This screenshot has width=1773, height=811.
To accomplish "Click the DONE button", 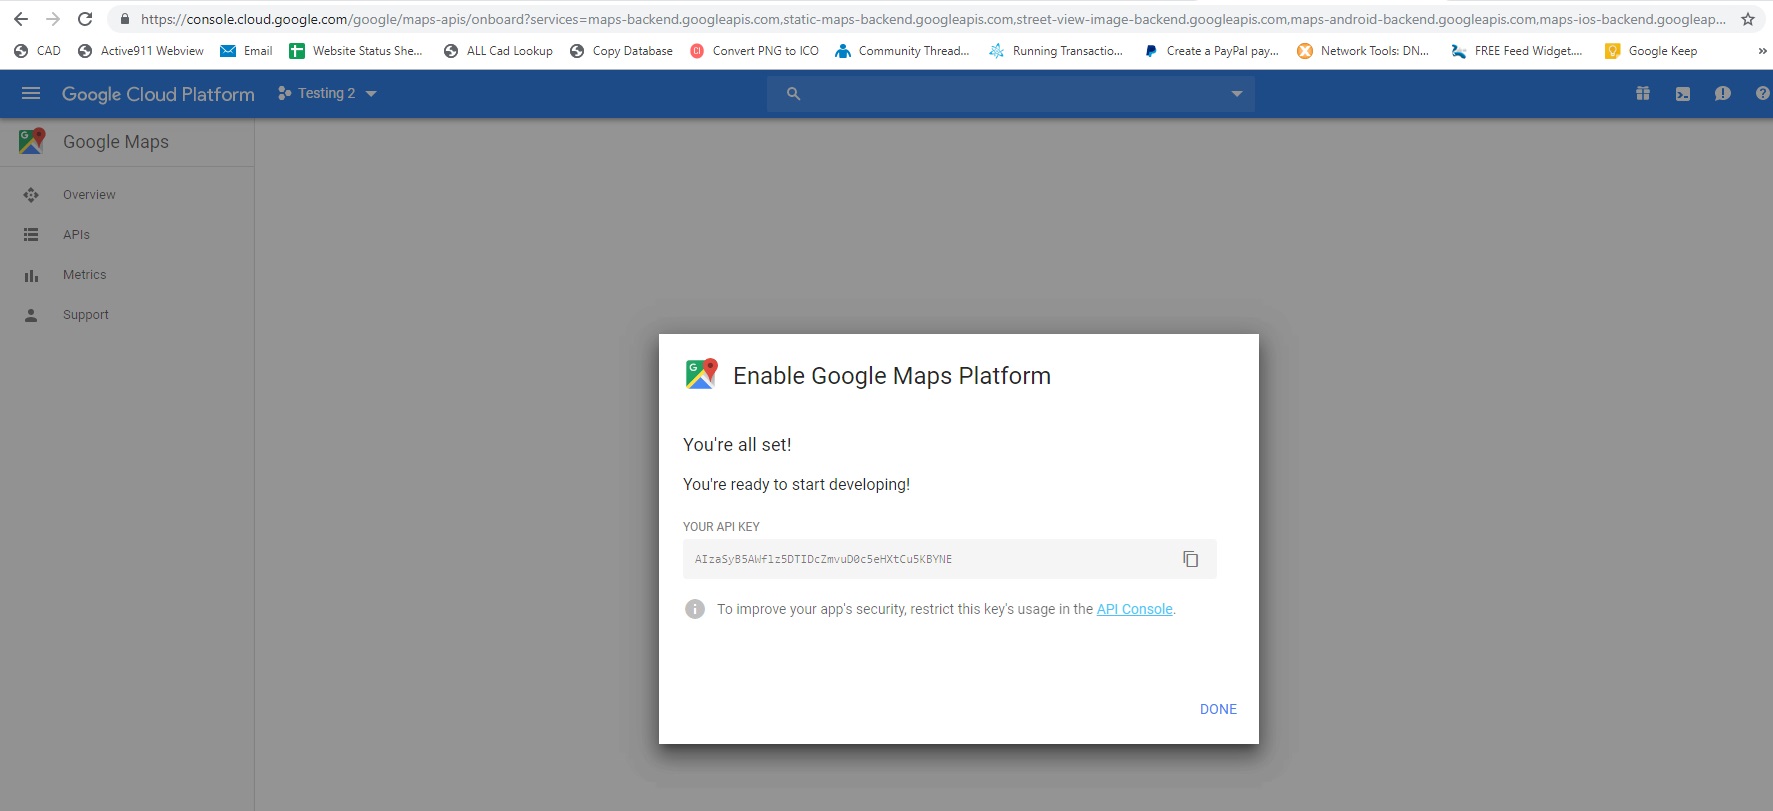I will tap(1218, 709).
